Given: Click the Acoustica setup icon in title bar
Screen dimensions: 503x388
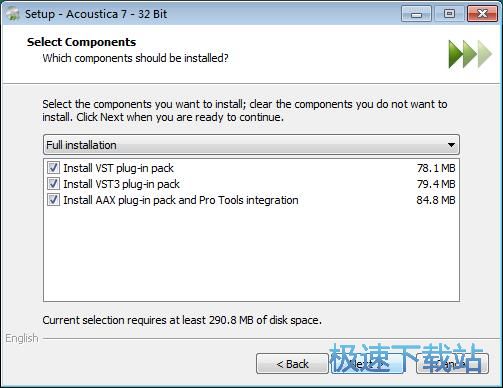Looking at the screenshot, I should pos(13,14).
